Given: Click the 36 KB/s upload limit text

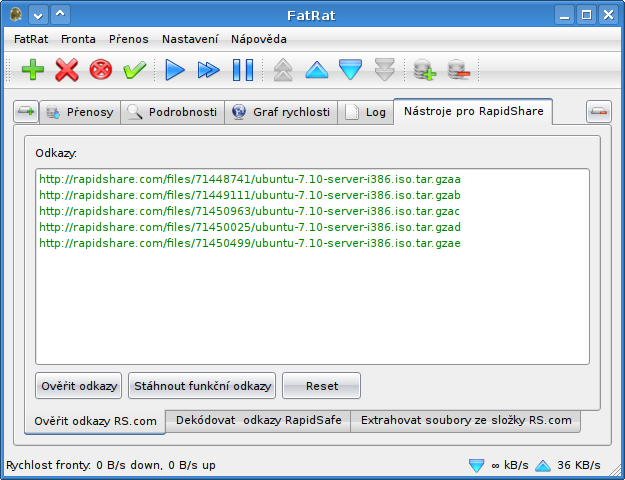Looking at the screenshot, I should coord(579,465).
